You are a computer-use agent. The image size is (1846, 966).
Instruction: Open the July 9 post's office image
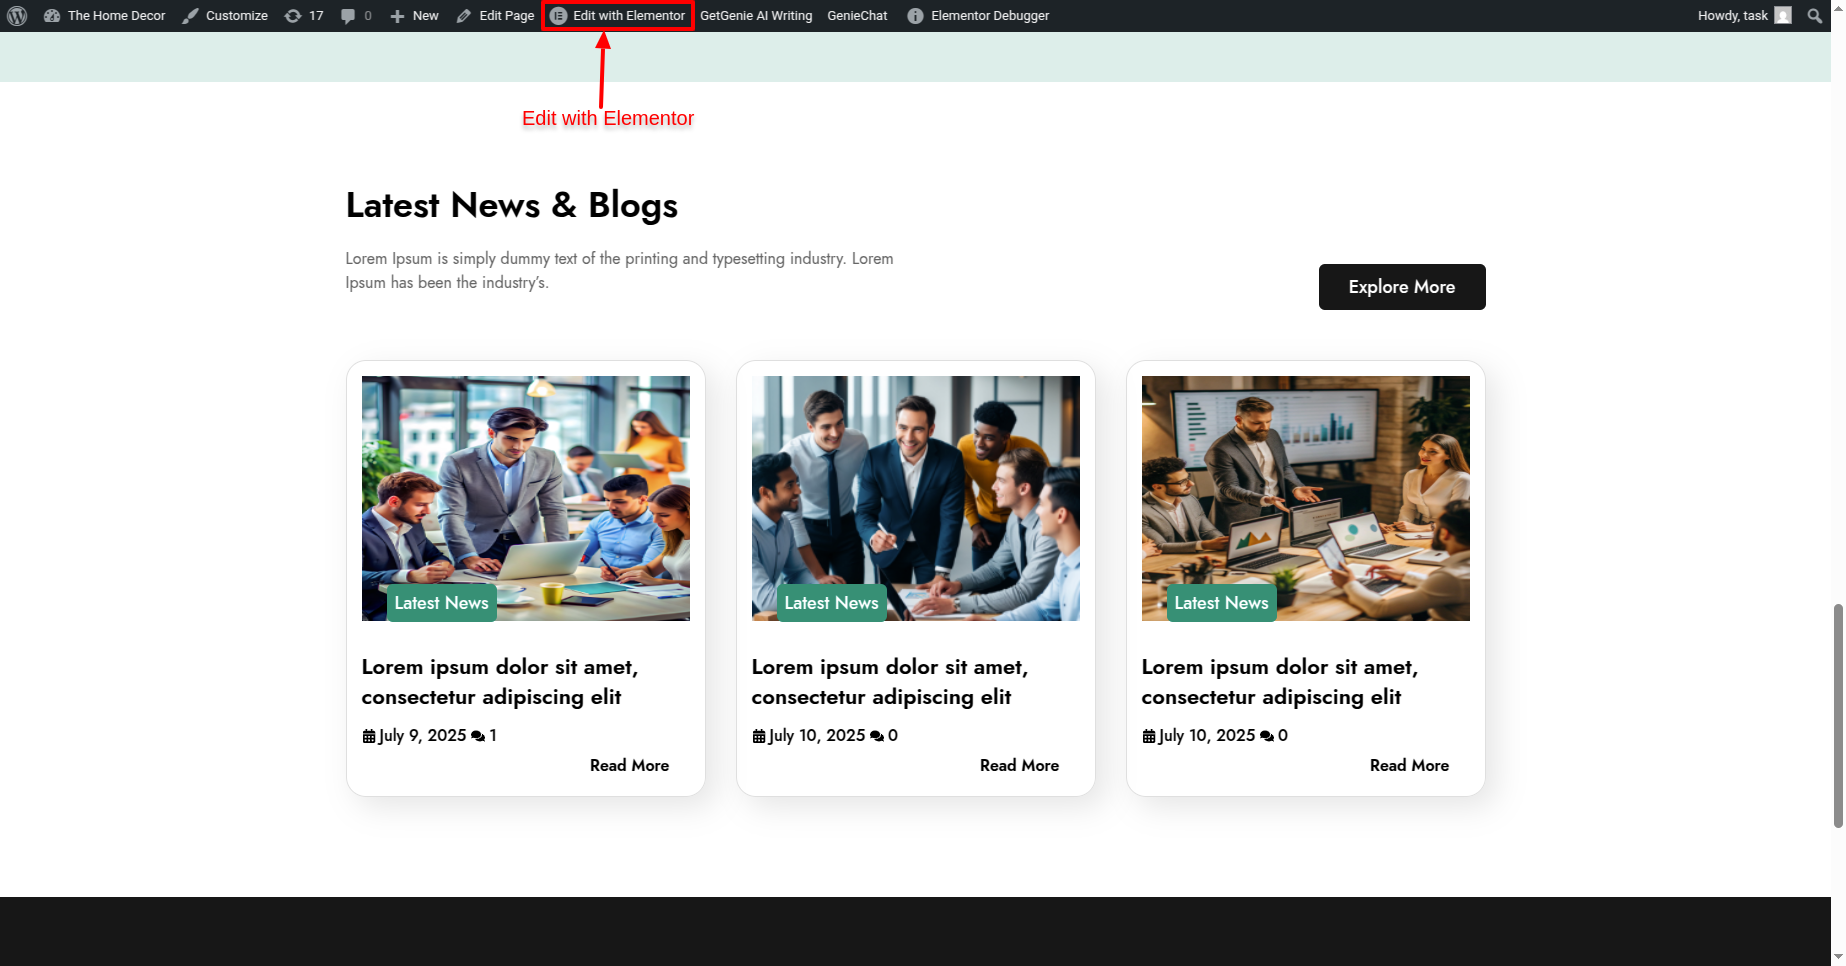(526, 498)
